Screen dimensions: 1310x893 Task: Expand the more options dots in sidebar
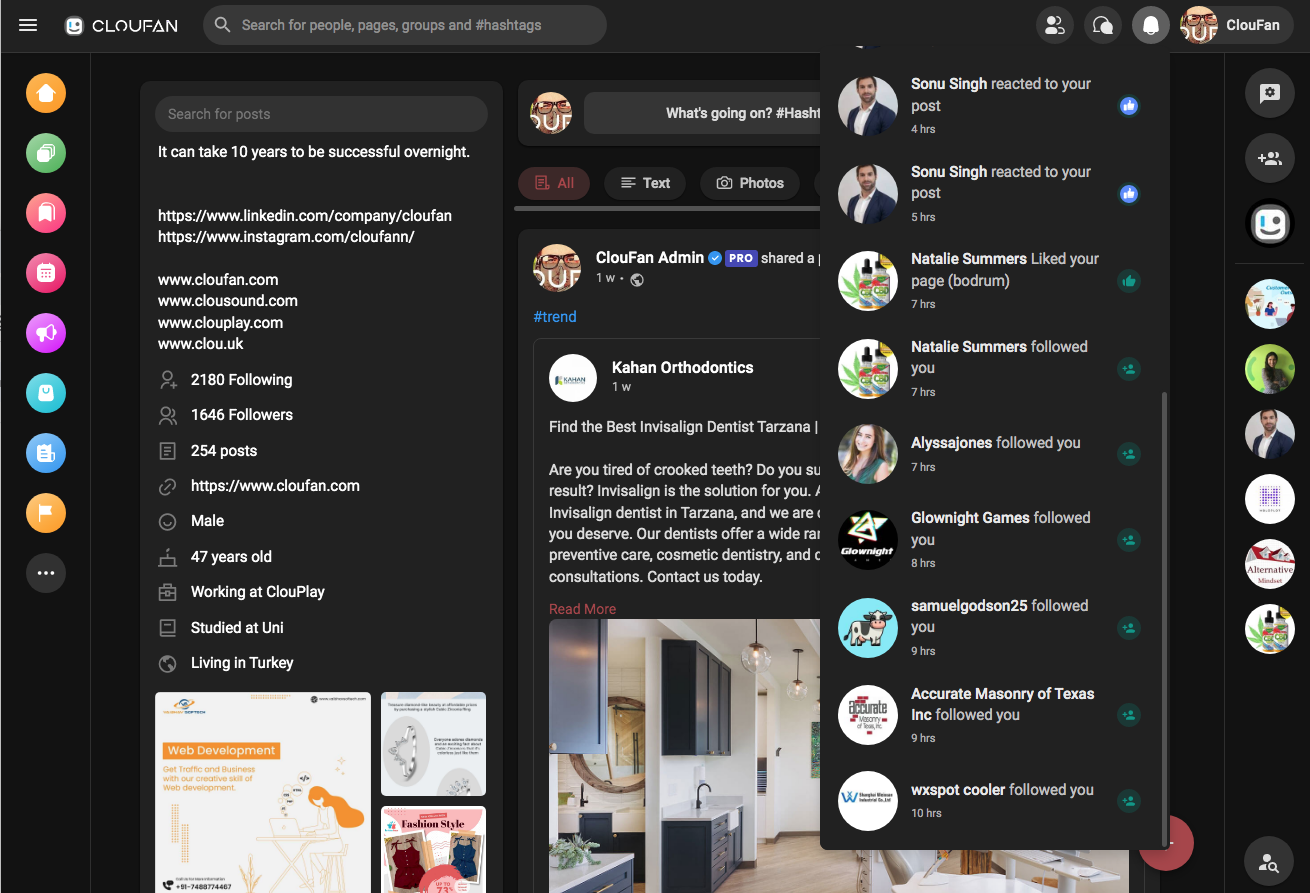pyautogui.click(x=46, y=573)
